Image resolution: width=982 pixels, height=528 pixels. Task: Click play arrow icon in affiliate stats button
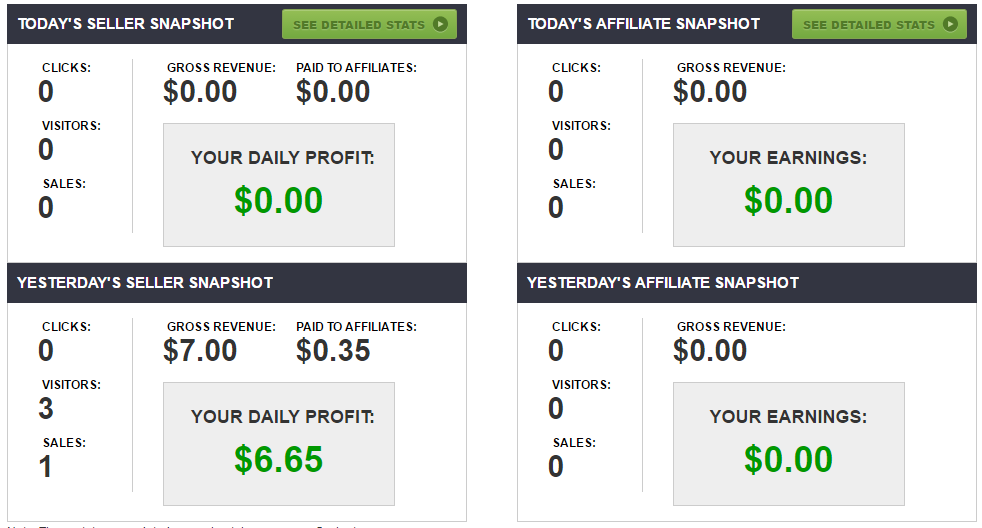coord(950,24)
